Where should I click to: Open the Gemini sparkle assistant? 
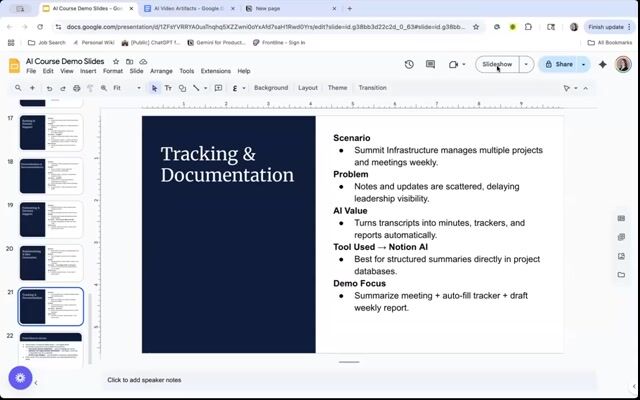click(602, 64)
